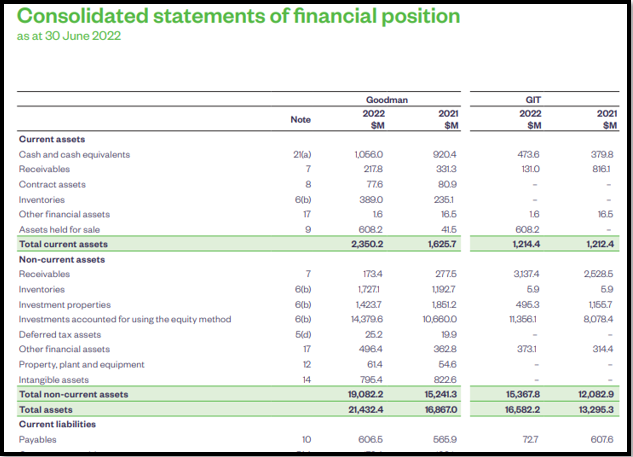Click GIT 2022 cash value 473.6
633x457 pixels.
coord(528,155)
